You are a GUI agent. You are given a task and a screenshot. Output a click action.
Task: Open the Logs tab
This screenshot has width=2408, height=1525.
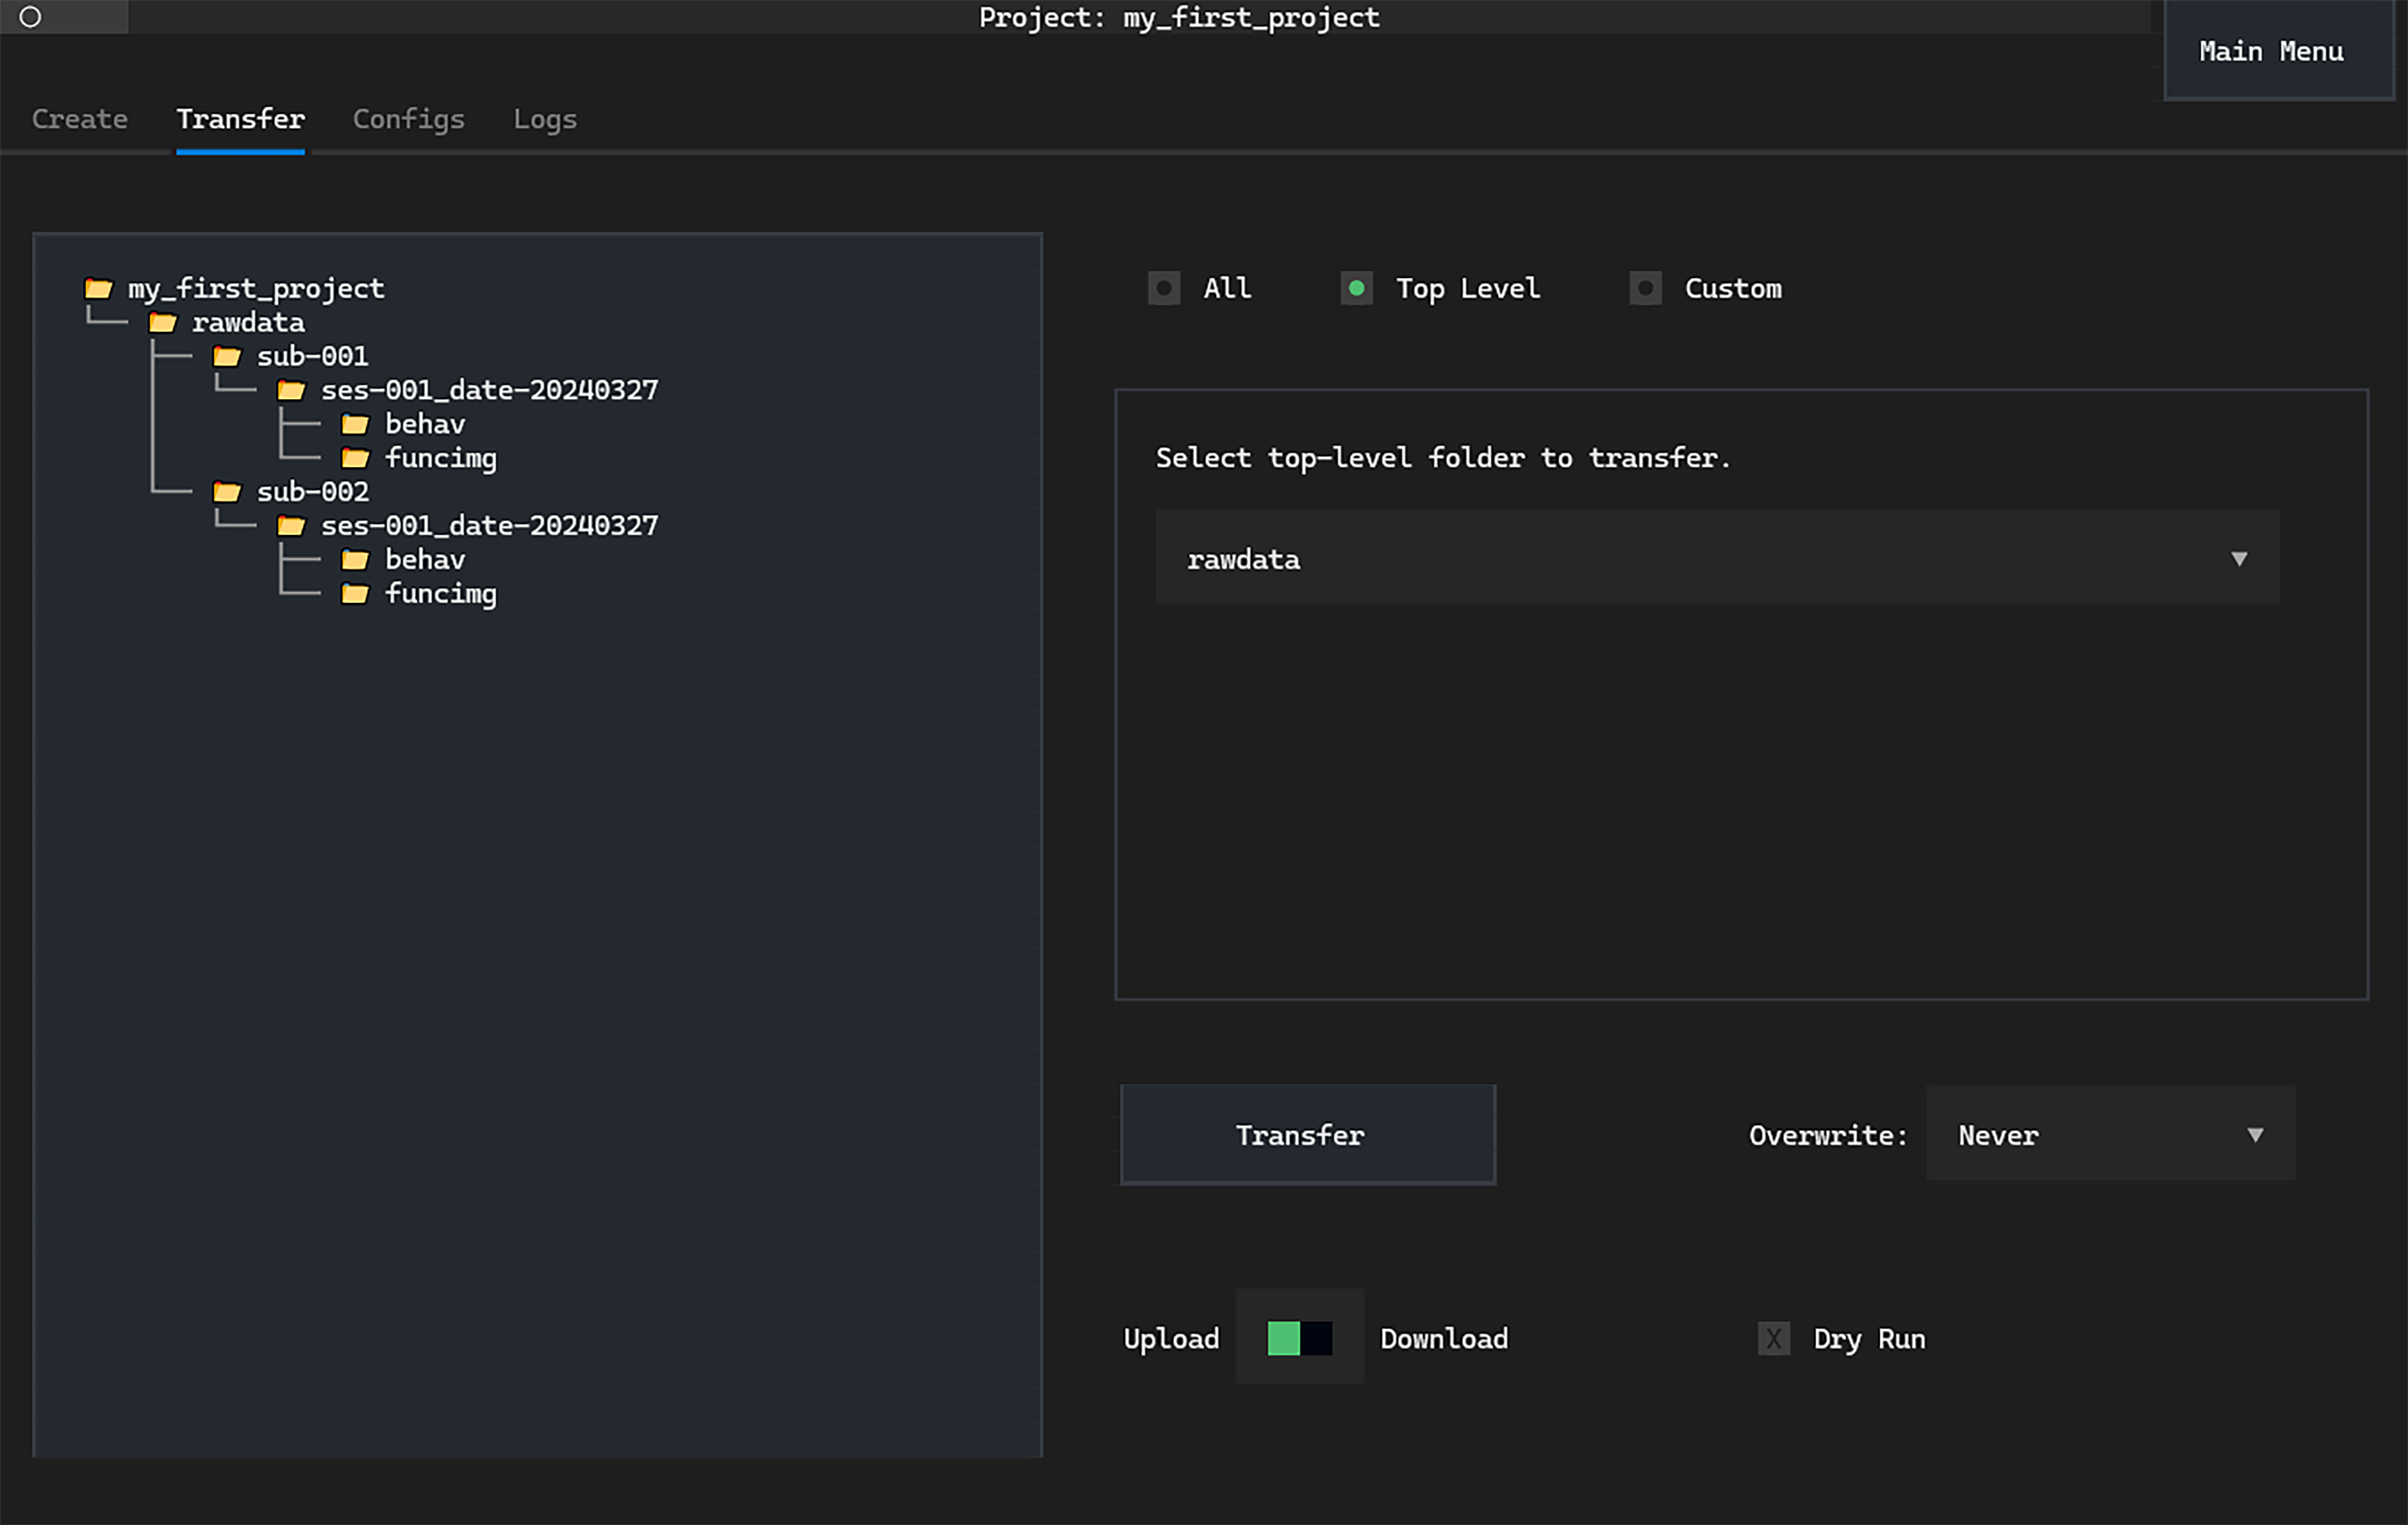544,119
